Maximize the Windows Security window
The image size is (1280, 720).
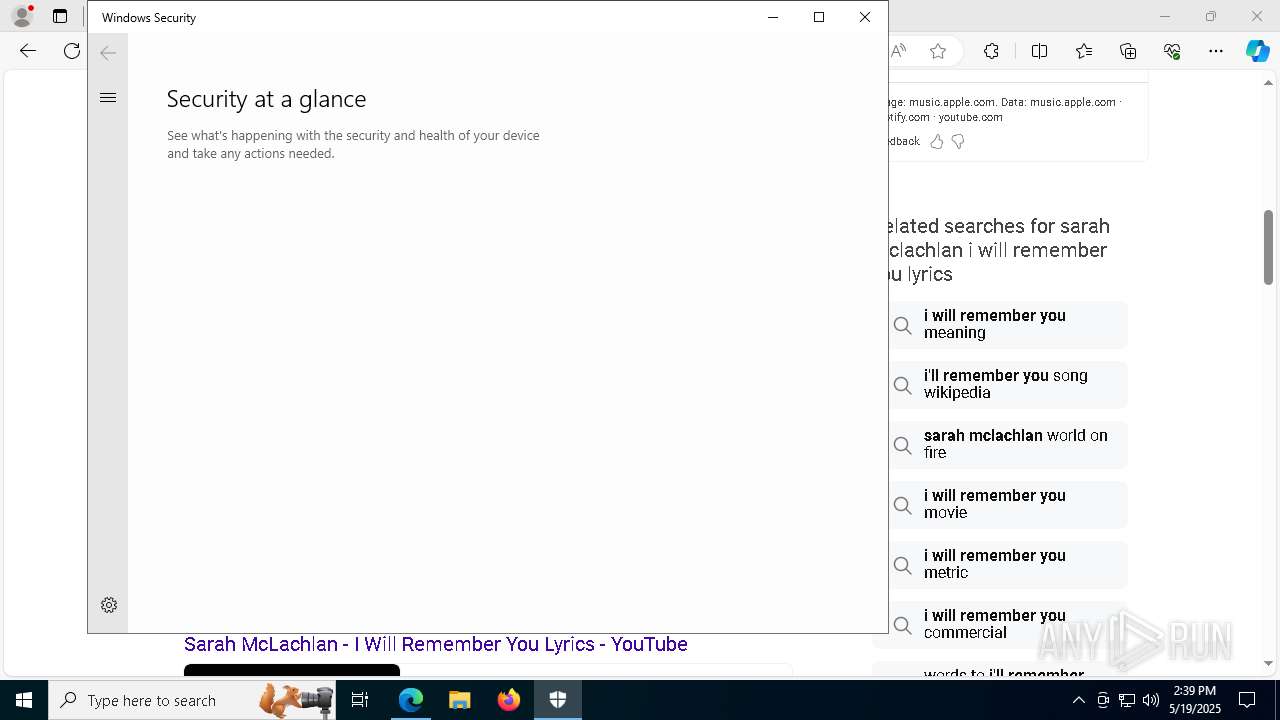[819, 17]
